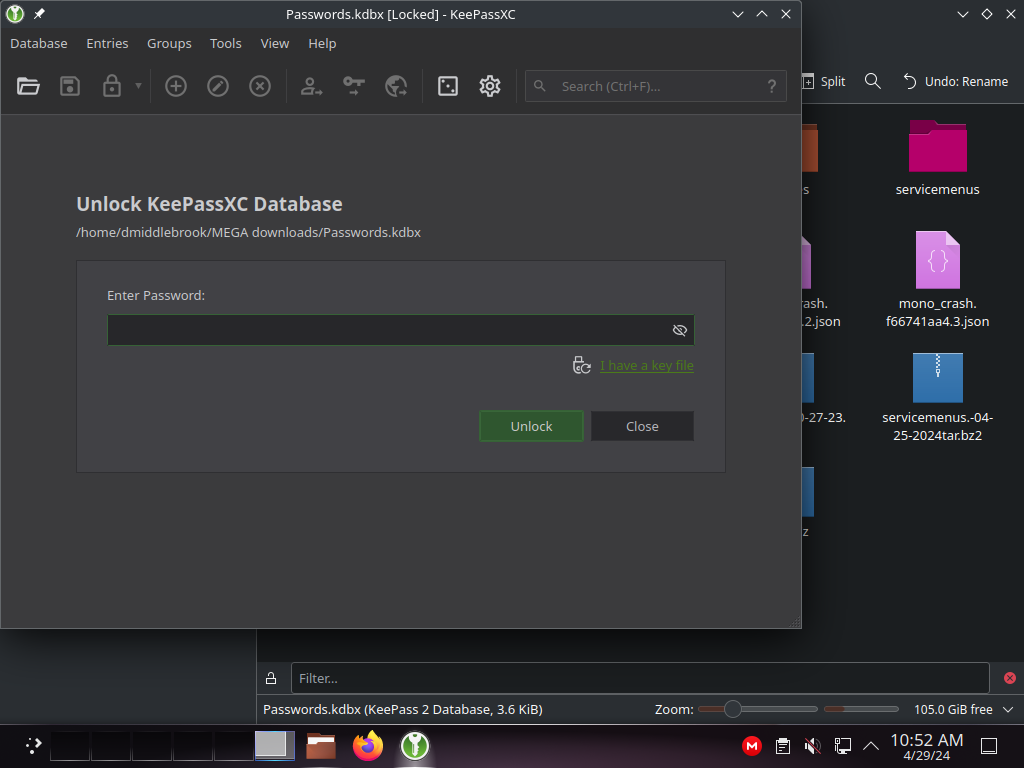
Task: Click the network tray icon
Action: coord(842,746)
